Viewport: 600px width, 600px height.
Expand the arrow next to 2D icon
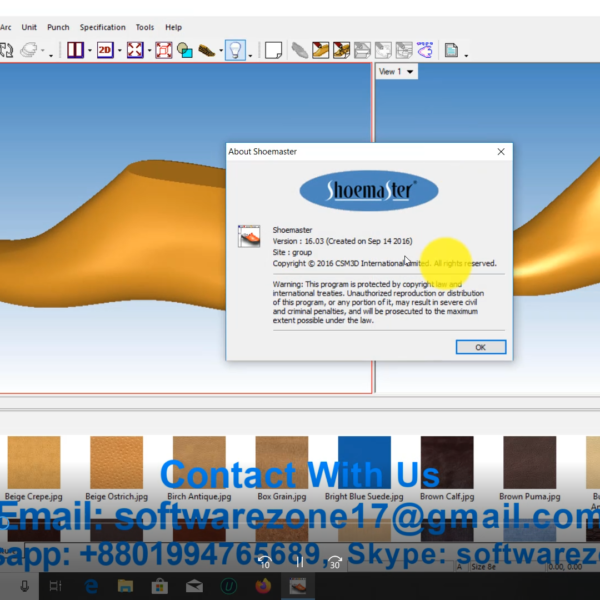pos(119,51)
